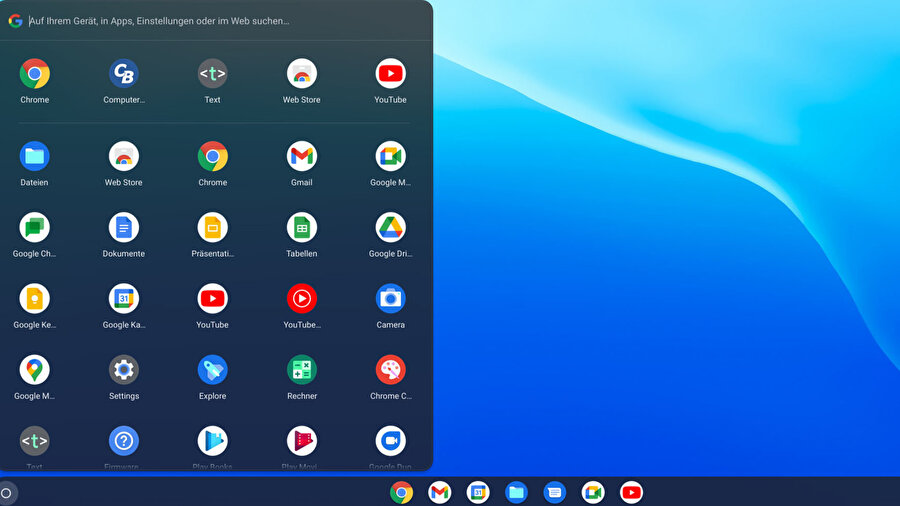
Task: Launch the Explore app
Action: coord(212,369)
